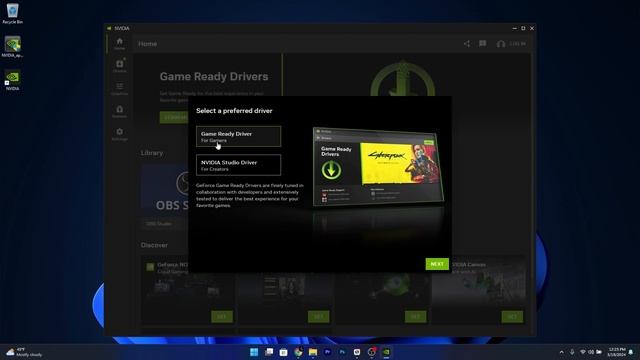Open the Windows Start menu
The image size is (640, 360).
click(254, 352)
